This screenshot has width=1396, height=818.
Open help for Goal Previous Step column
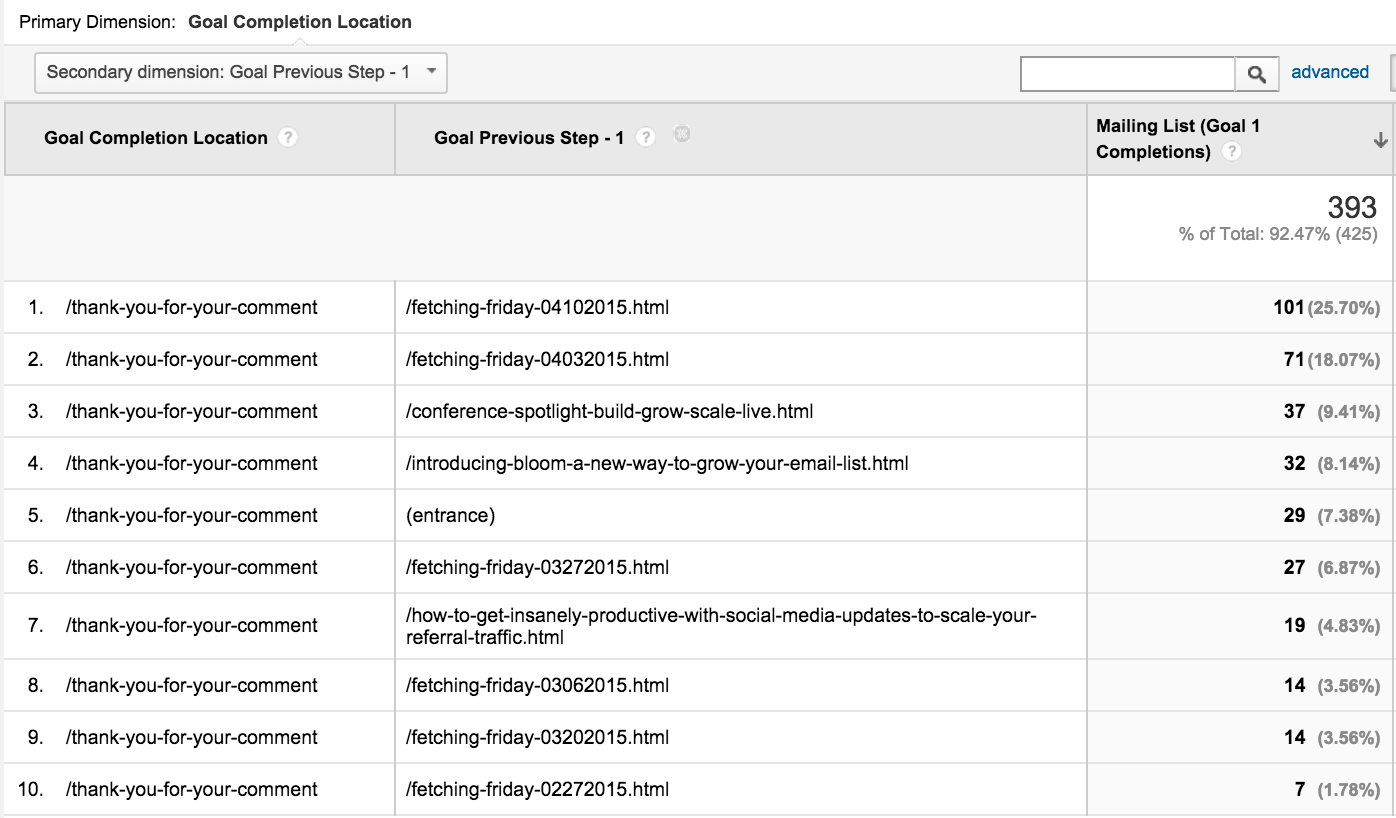click(x=646, y=138)
